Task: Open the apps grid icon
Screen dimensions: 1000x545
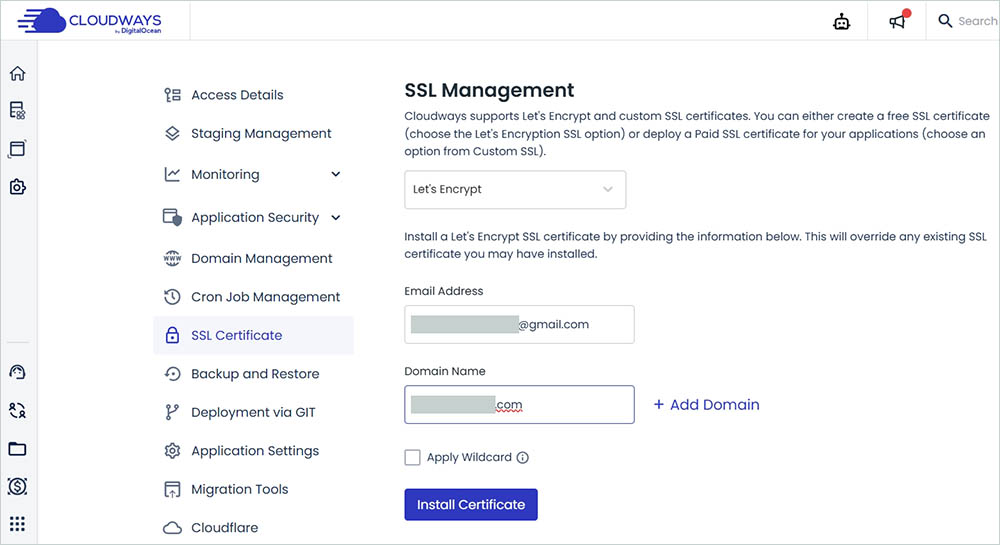Action: click(18, 524)
